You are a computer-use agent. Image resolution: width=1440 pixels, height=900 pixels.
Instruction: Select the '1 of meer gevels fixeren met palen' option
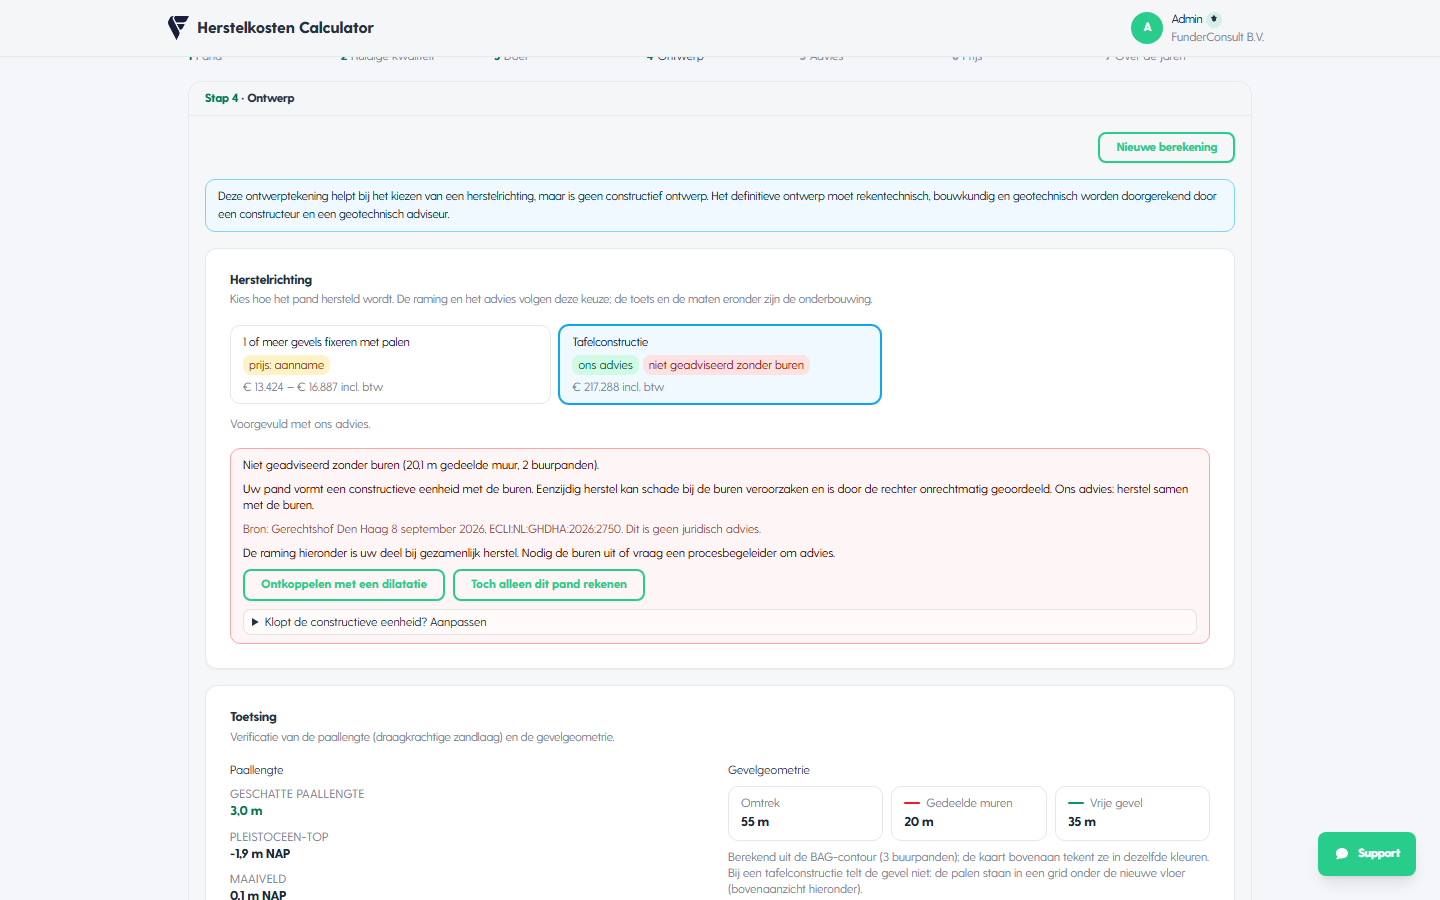[390, 364]
